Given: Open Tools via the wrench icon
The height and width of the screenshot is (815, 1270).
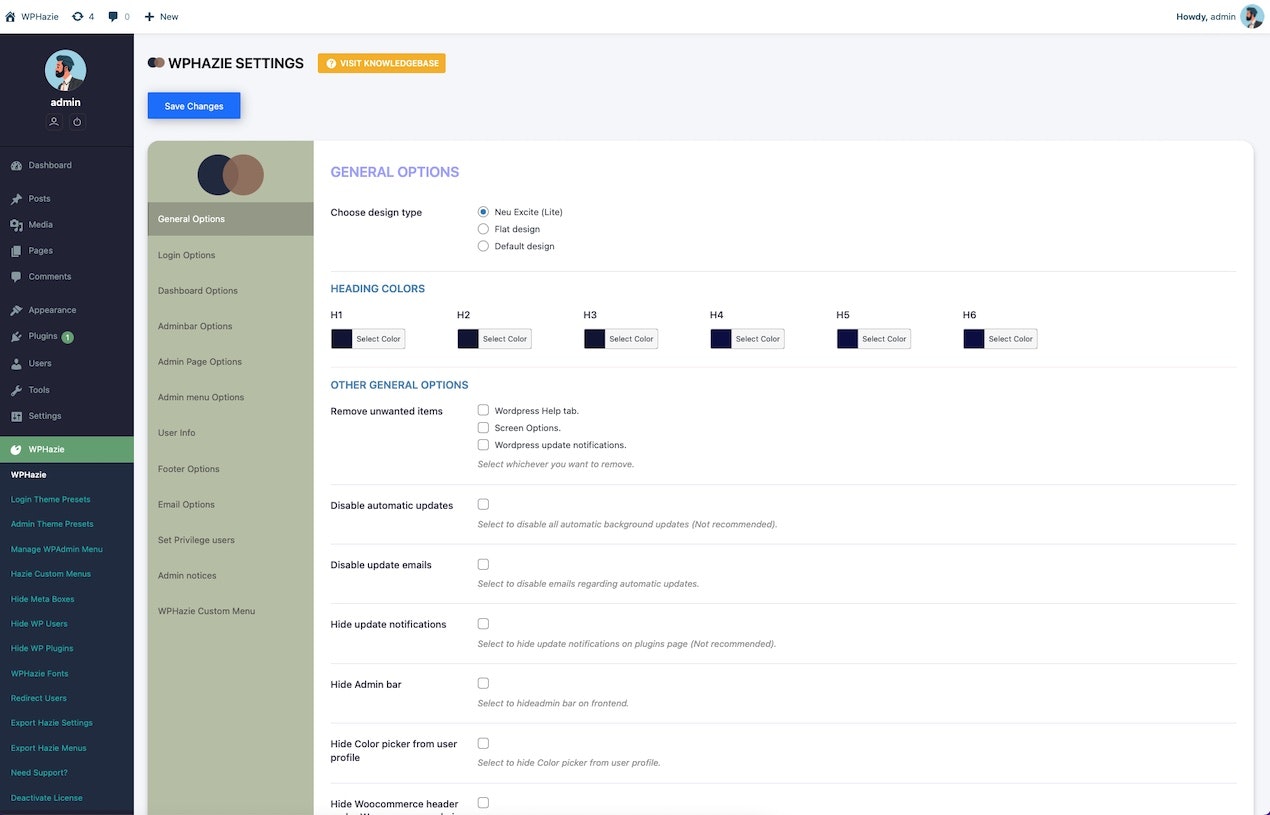Looking at the screenshot, I should [16, 390].
